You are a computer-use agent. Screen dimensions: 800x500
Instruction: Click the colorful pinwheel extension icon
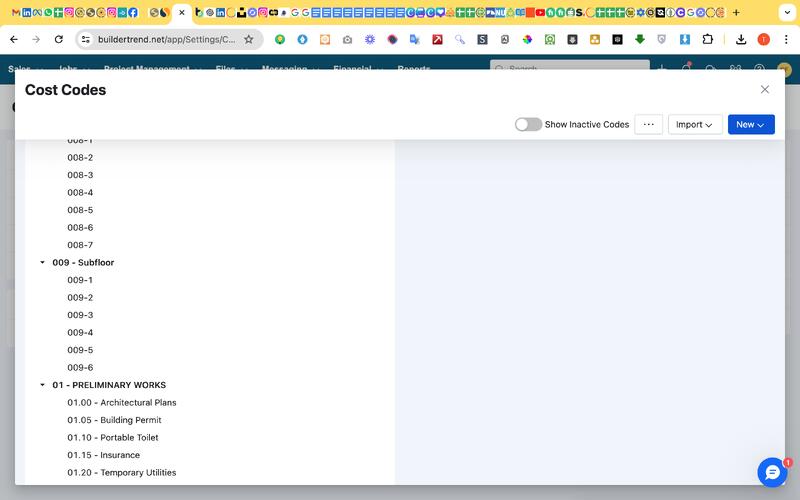[527, 39]
